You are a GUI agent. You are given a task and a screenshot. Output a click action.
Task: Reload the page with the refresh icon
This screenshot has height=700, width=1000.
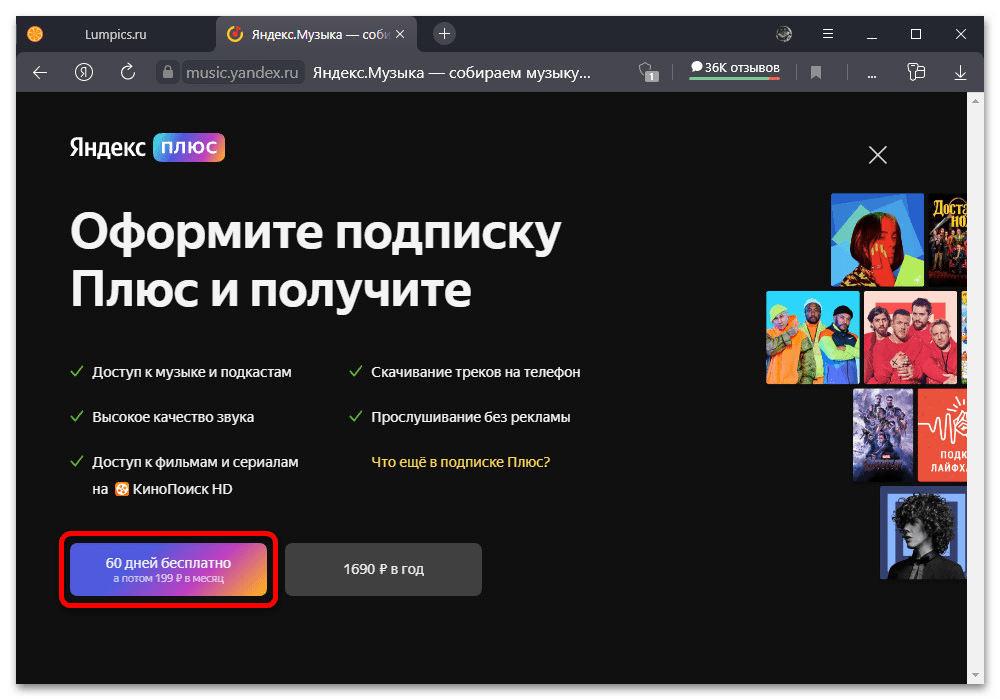click(x=127, y=72)
